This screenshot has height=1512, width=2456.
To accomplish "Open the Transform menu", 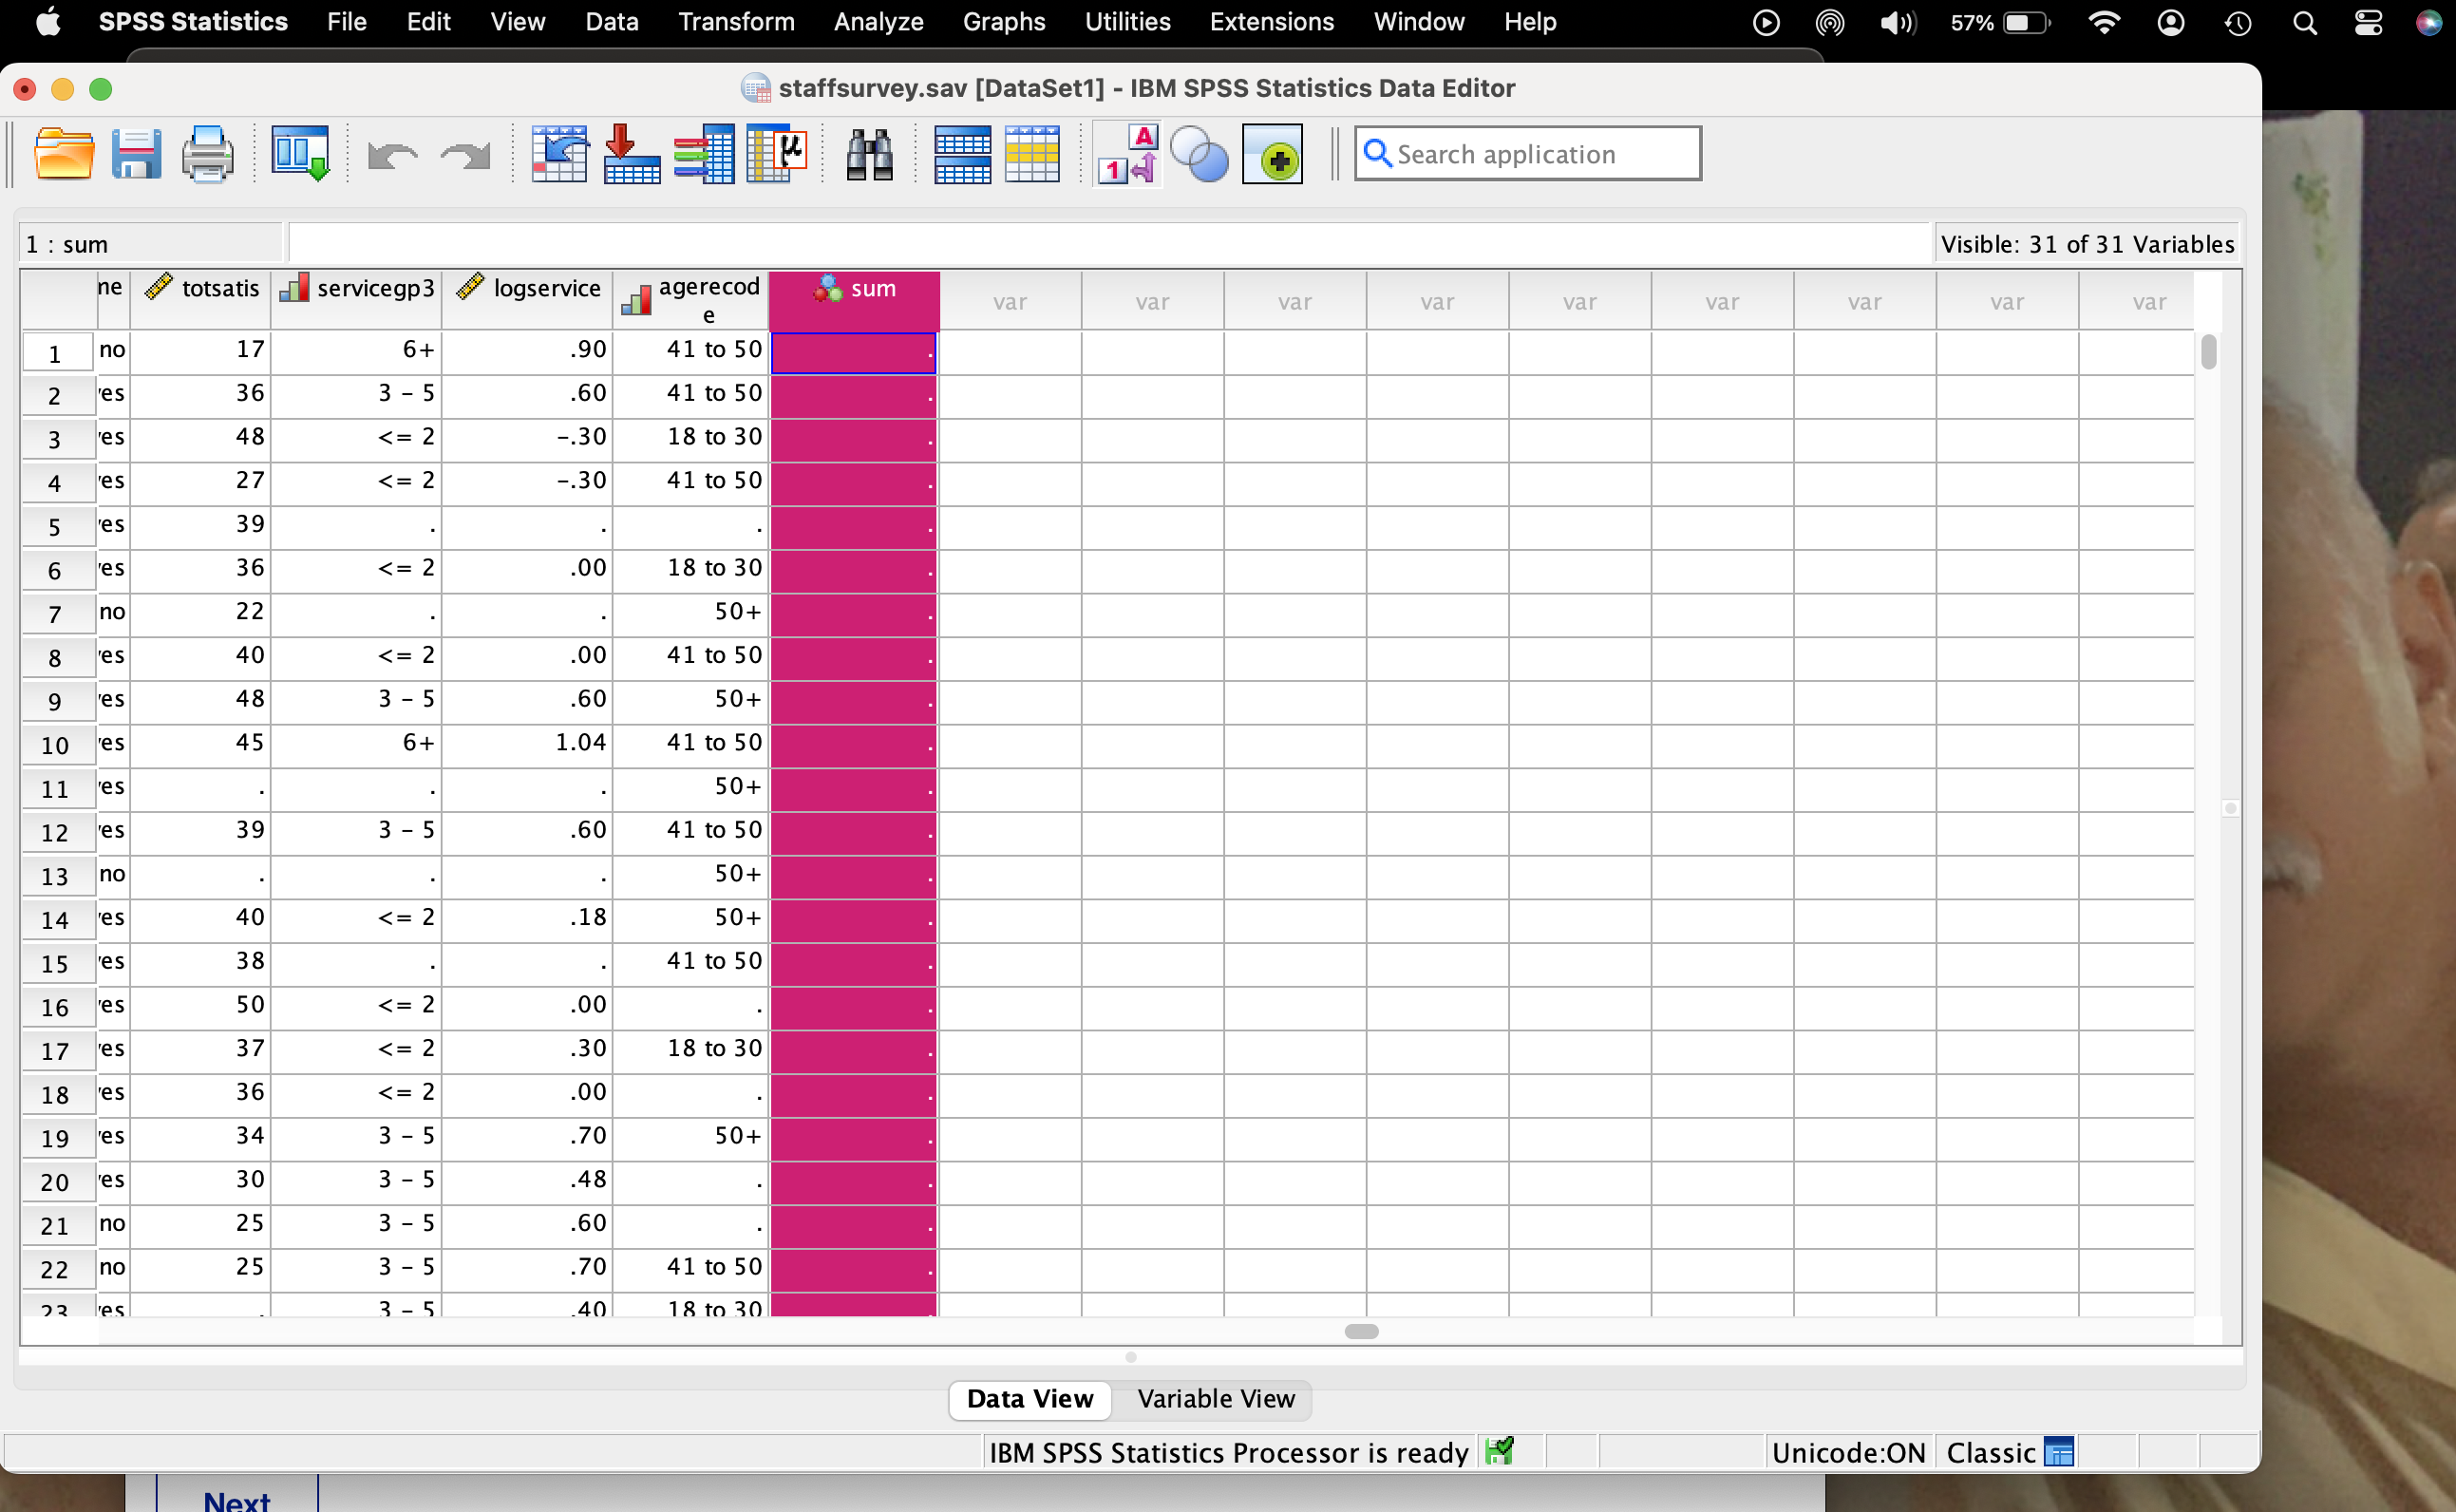I will [x=736, y=22].
